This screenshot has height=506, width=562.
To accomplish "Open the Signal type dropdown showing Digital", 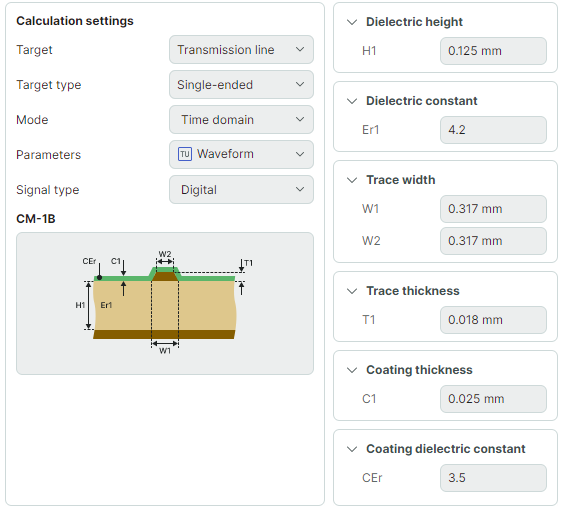I will coord(241,190).
